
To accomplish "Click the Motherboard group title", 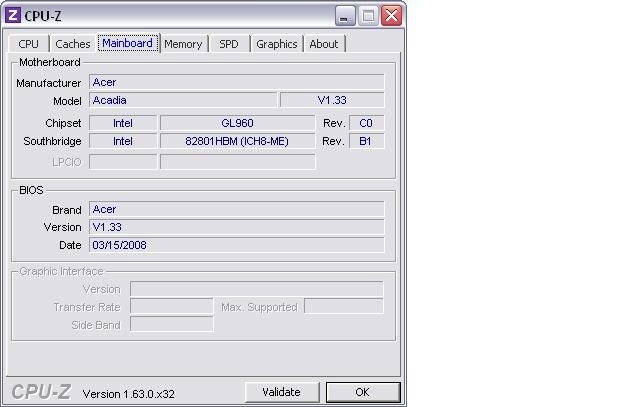I will (50, 62).
